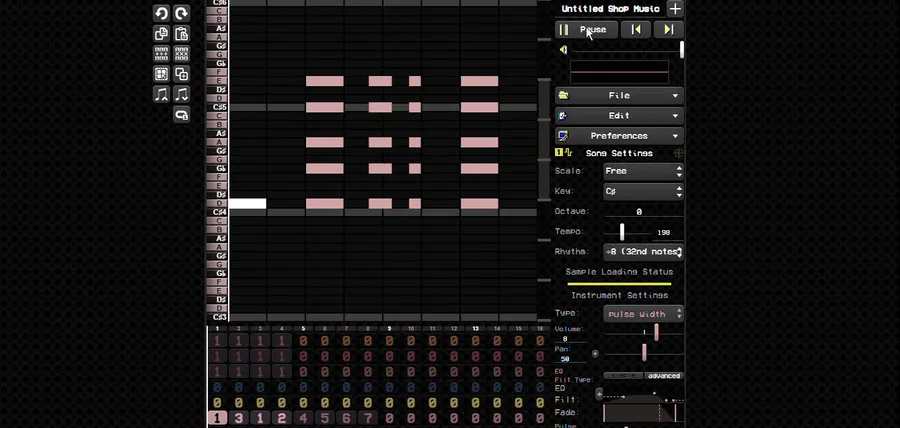This screenshot has width=900, height=428.
Task: Select pattern 5 in the bottom channel row
Action: (325, 418)
